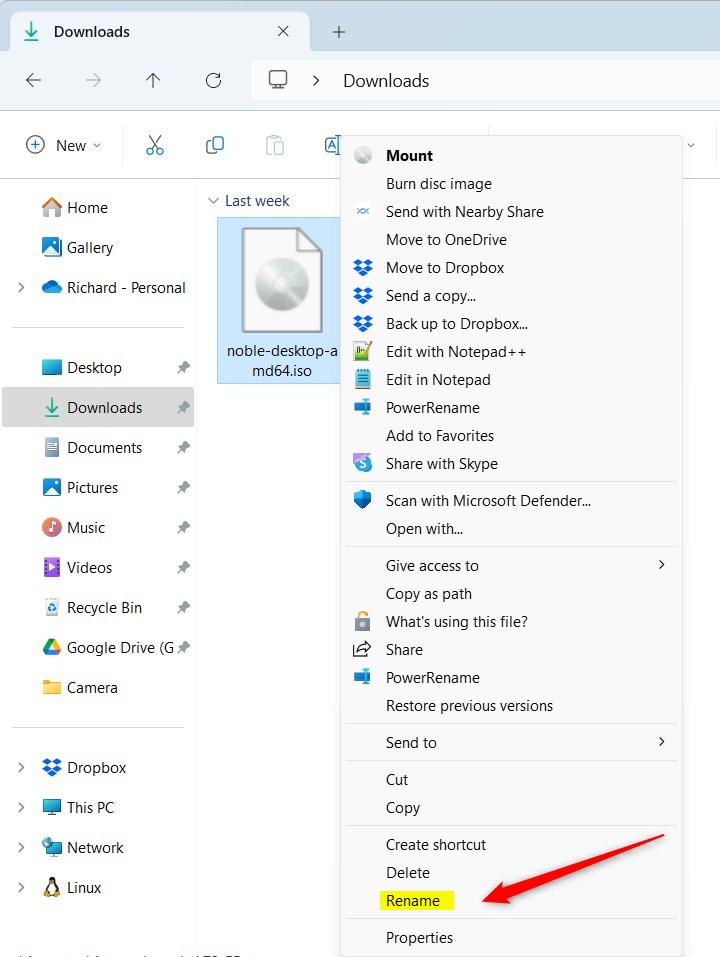Click Downloads in the address bar
The width and height of the screenshot is (720, 957).
click(x=386, y=81)
